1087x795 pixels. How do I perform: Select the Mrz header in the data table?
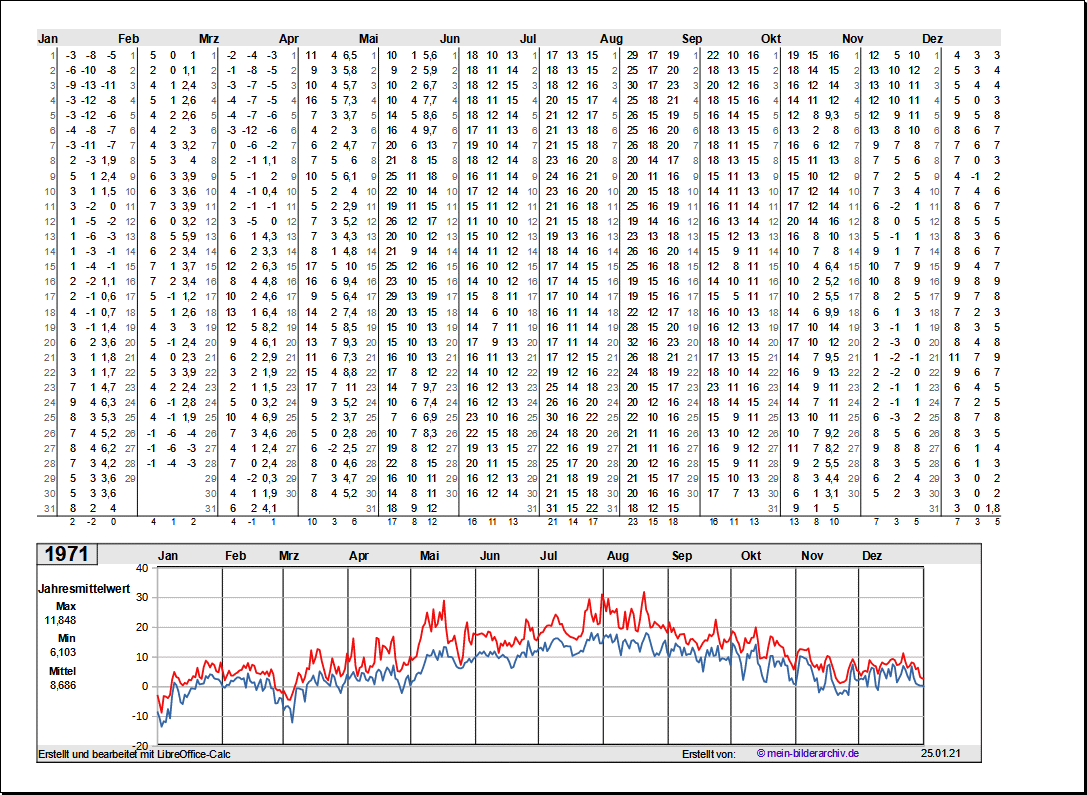coord(209,39)
